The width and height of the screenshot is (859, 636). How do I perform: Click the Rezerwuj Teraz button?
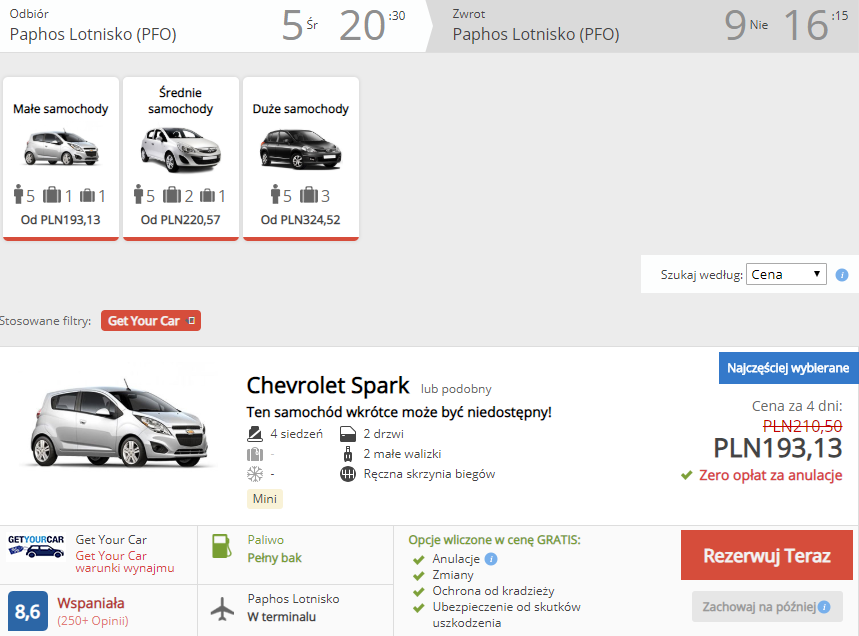click(766, 555)
